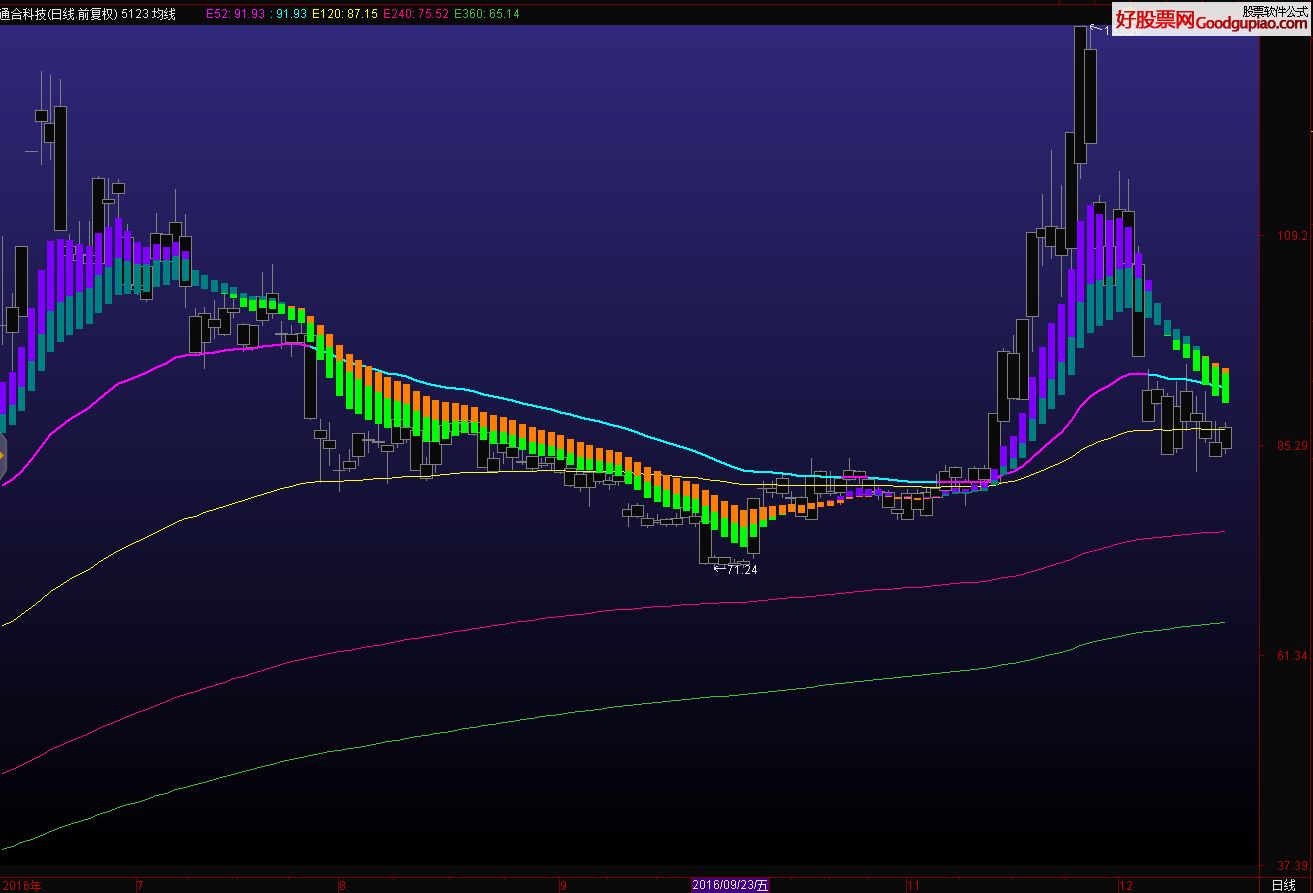Click the left-edge sidebar expand handle
This screenshot has height=893, width=1313.
point(3,456)
